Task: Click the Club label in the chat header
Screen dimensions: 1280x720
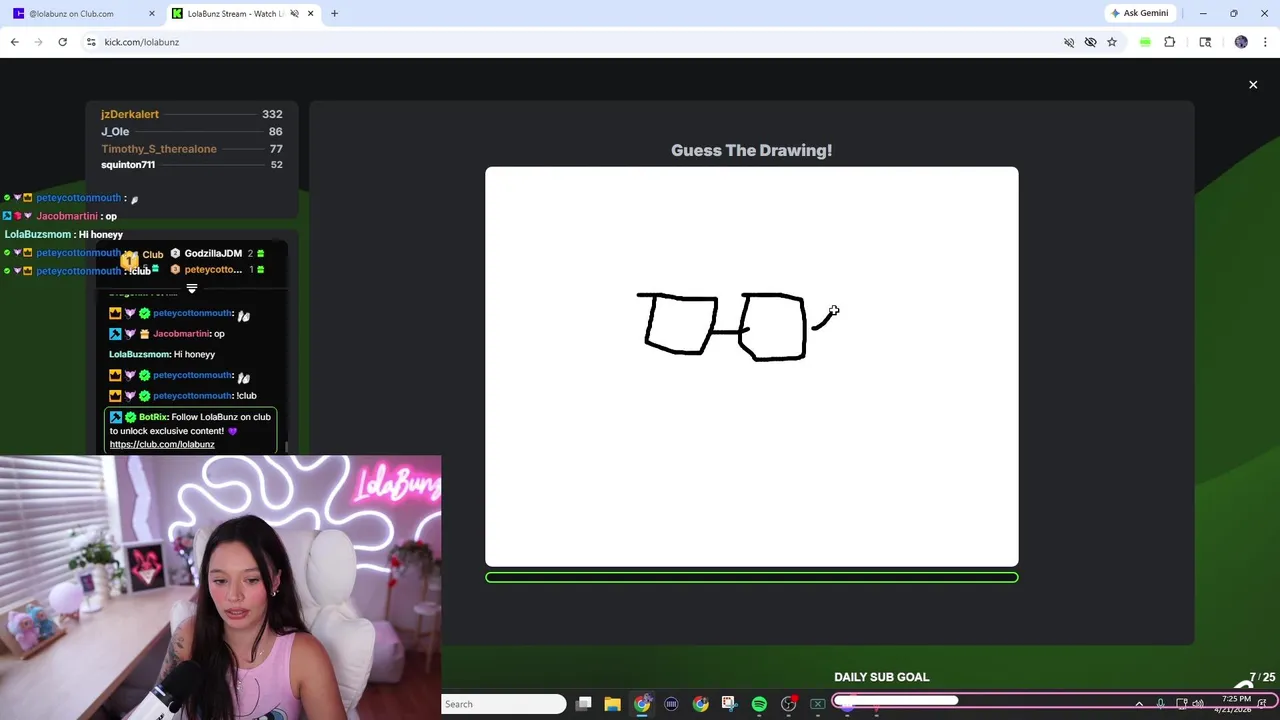Action: pos(152,254)
